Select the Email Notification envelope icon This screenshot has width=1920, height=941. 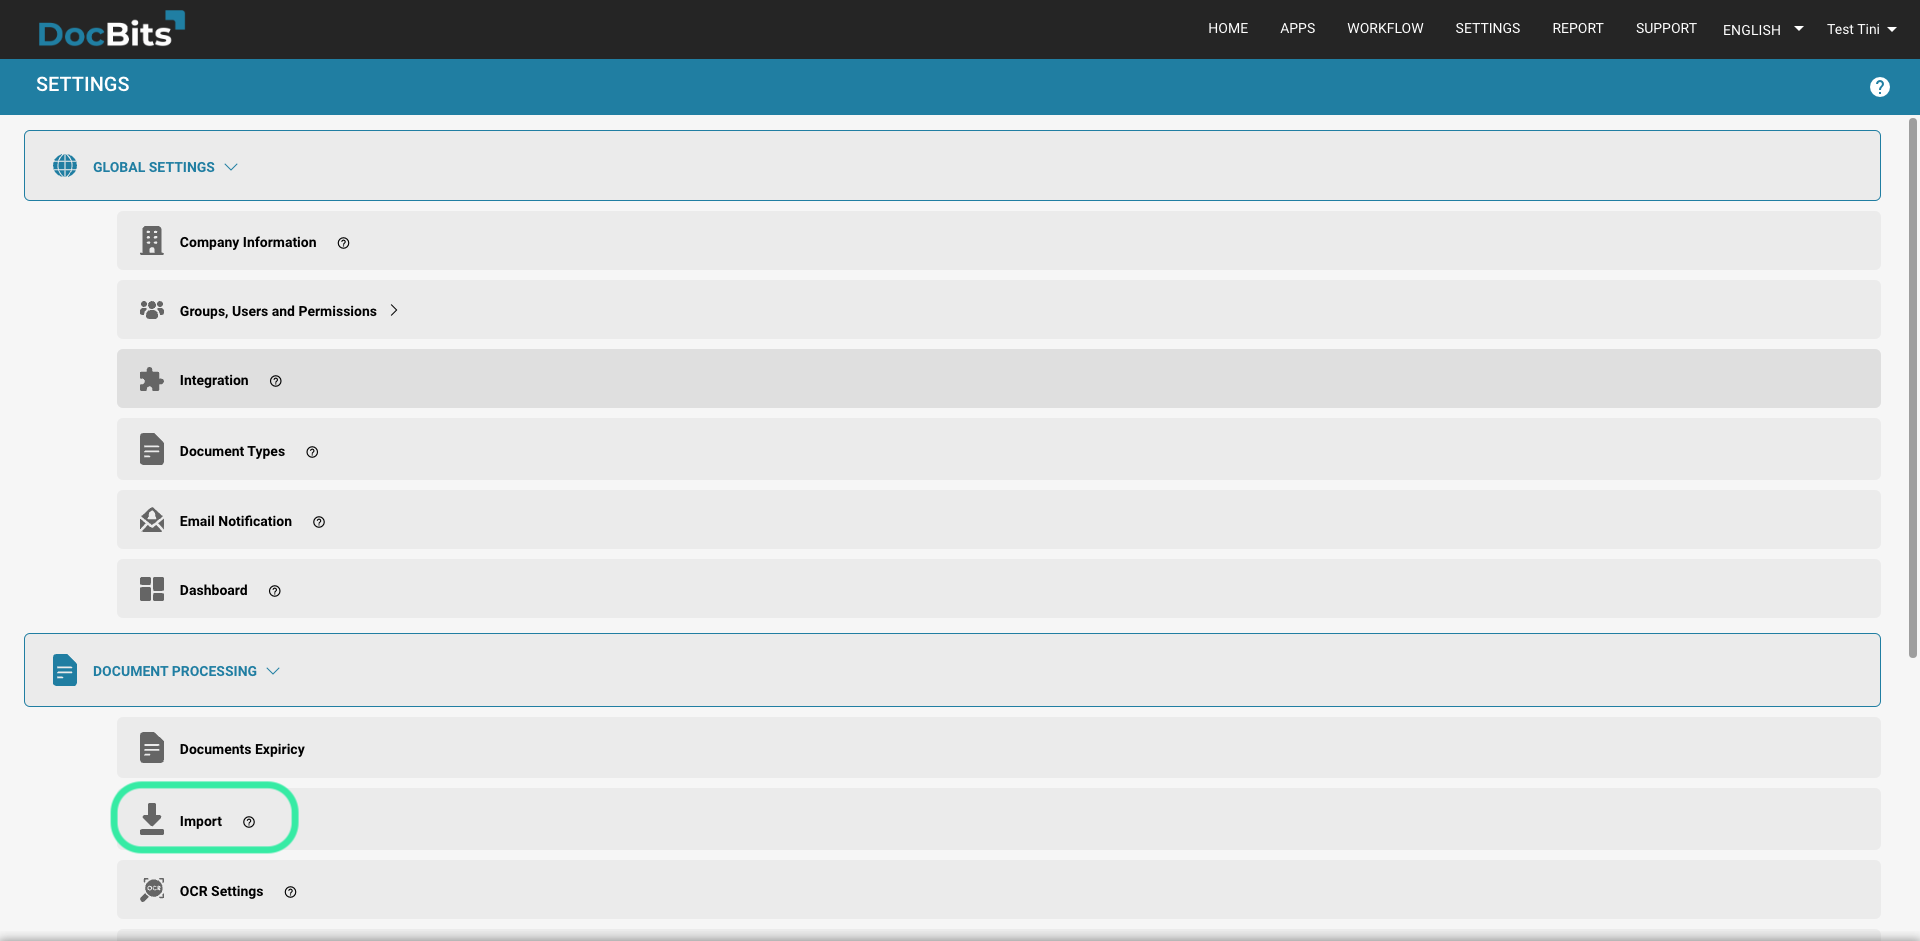(151, 520)
